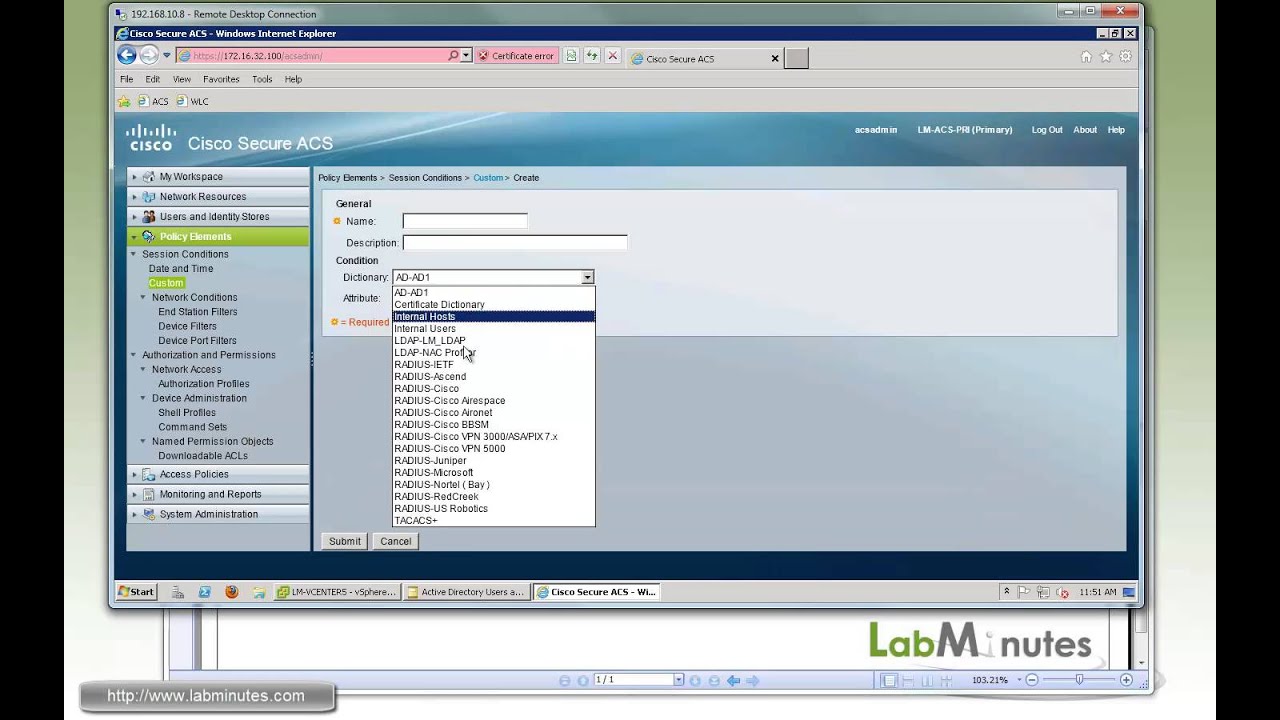Choose RADIUS-Microsoft option
Image resolution: width=1280 pixels, height=720 pixels.
point(493,473)
